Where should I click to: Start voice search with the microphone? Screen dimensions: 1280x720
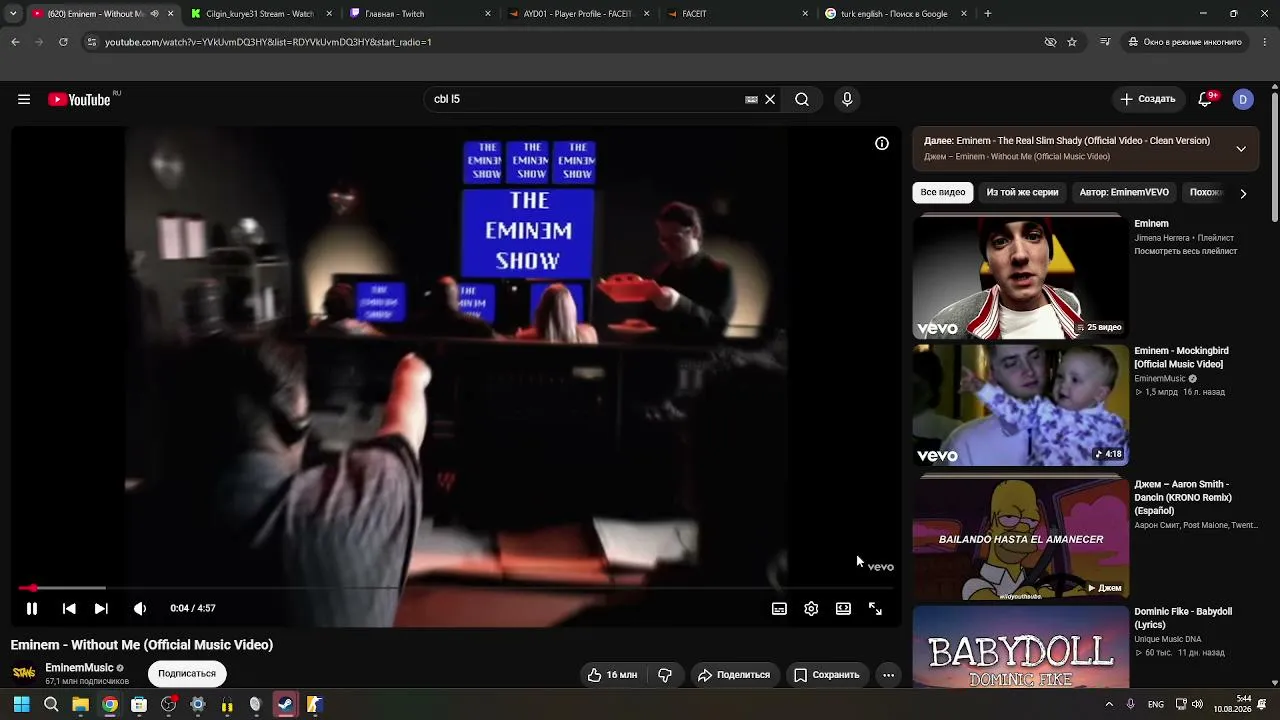[x=847, y=99]
